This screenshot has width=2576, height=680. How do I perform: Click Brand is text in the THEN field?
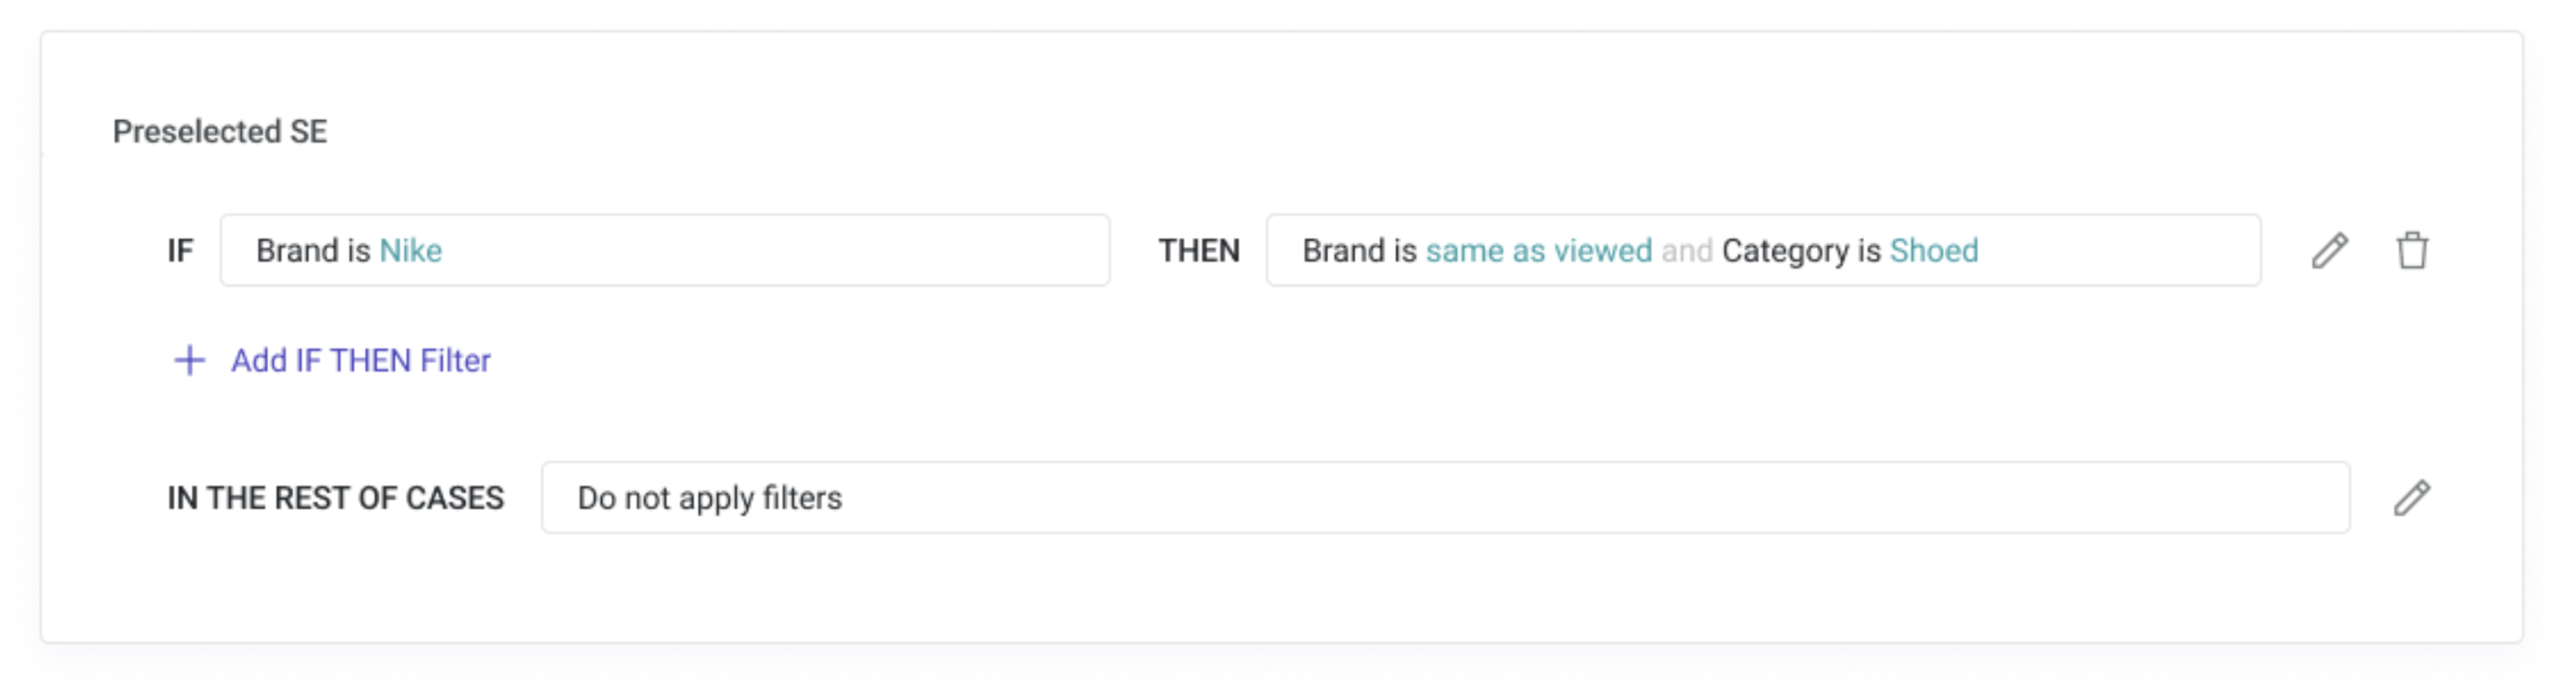(1359, 250)
